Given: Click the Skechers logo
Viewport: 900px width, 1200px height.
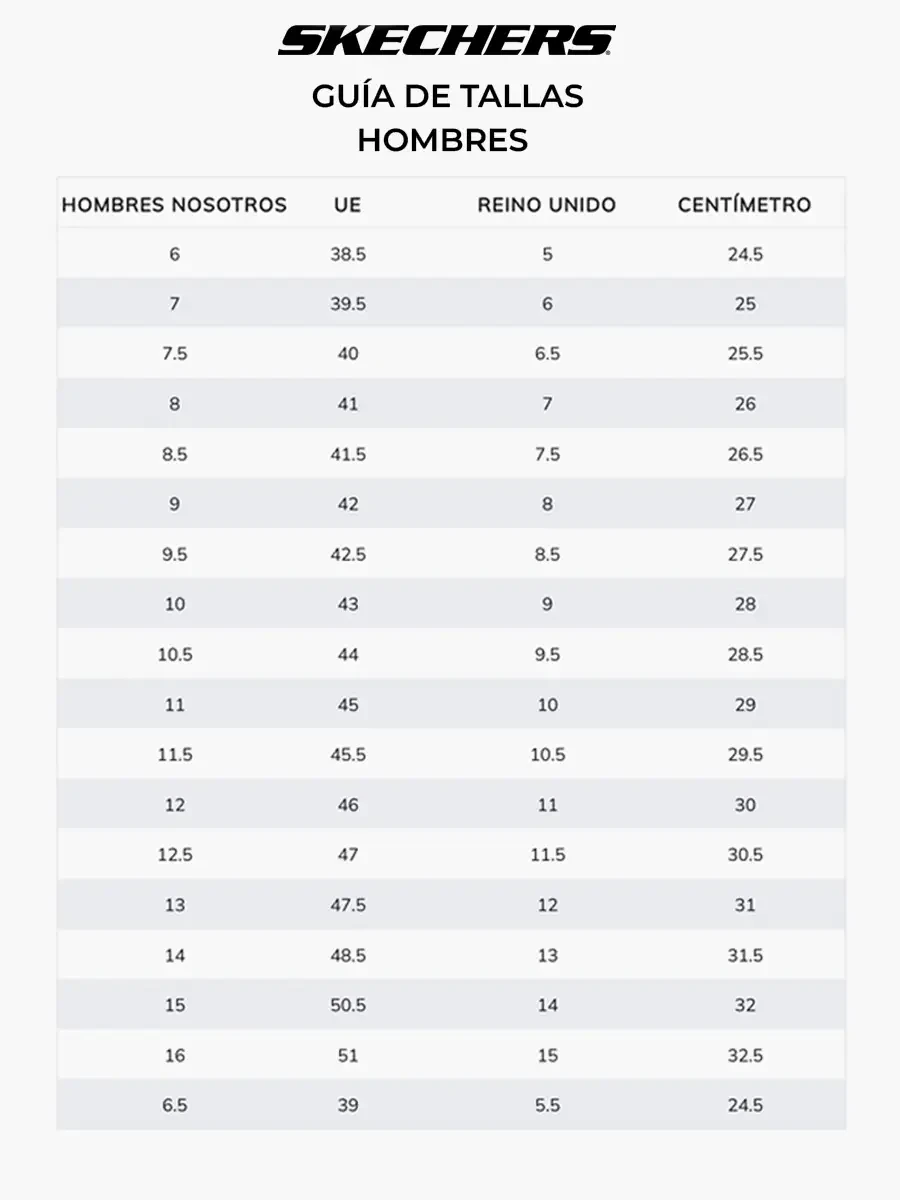Looking at the screenshot, I should tap(447, 40).
